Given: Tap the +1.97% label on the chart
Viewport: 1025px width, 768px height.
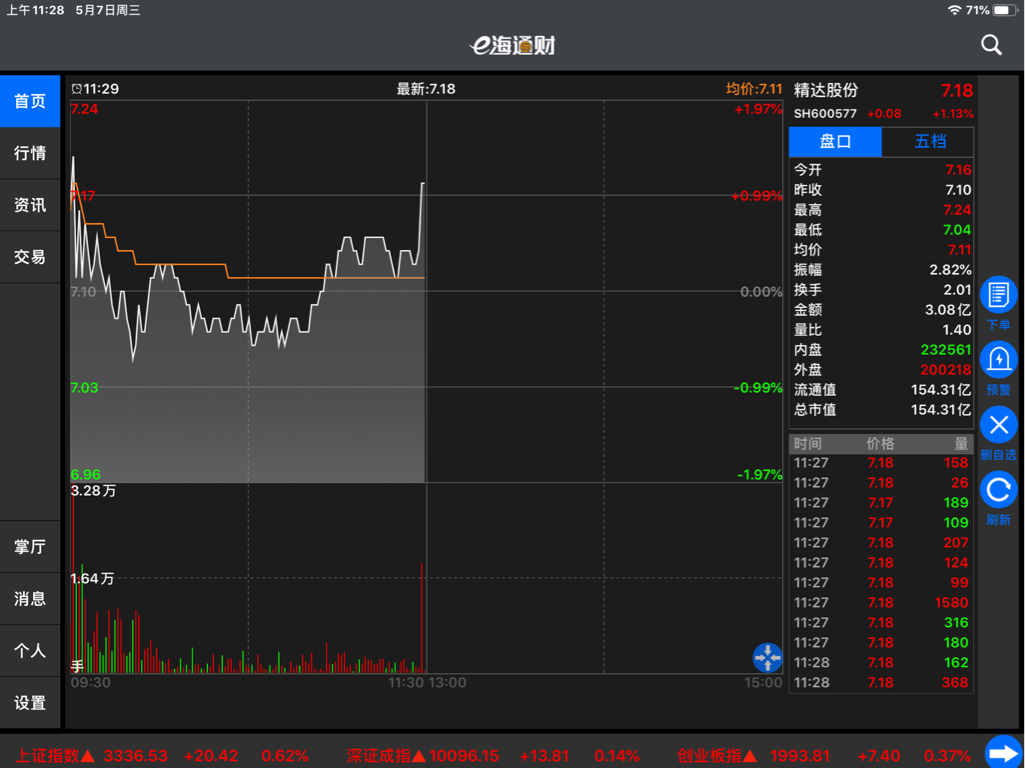Looking at the screenshot, I should point(758,109).
